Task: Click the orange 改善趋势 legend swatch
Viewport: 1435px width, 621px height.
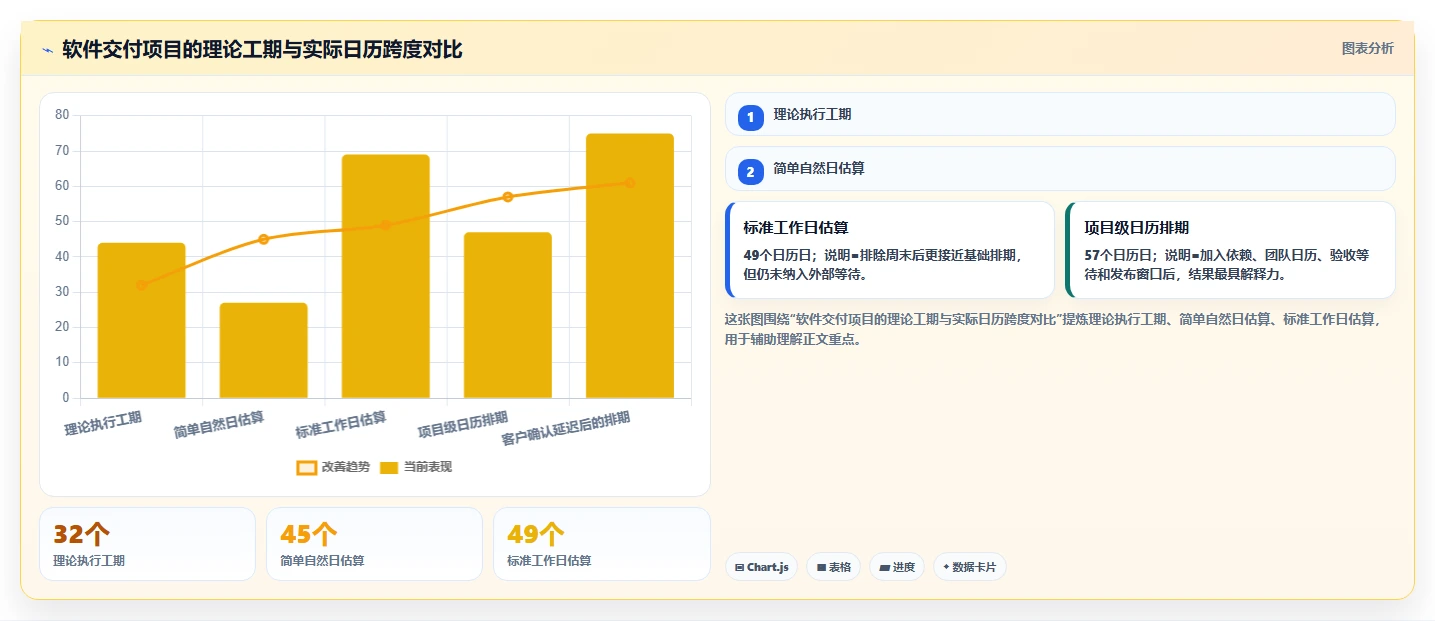Action: click(307, 468)
